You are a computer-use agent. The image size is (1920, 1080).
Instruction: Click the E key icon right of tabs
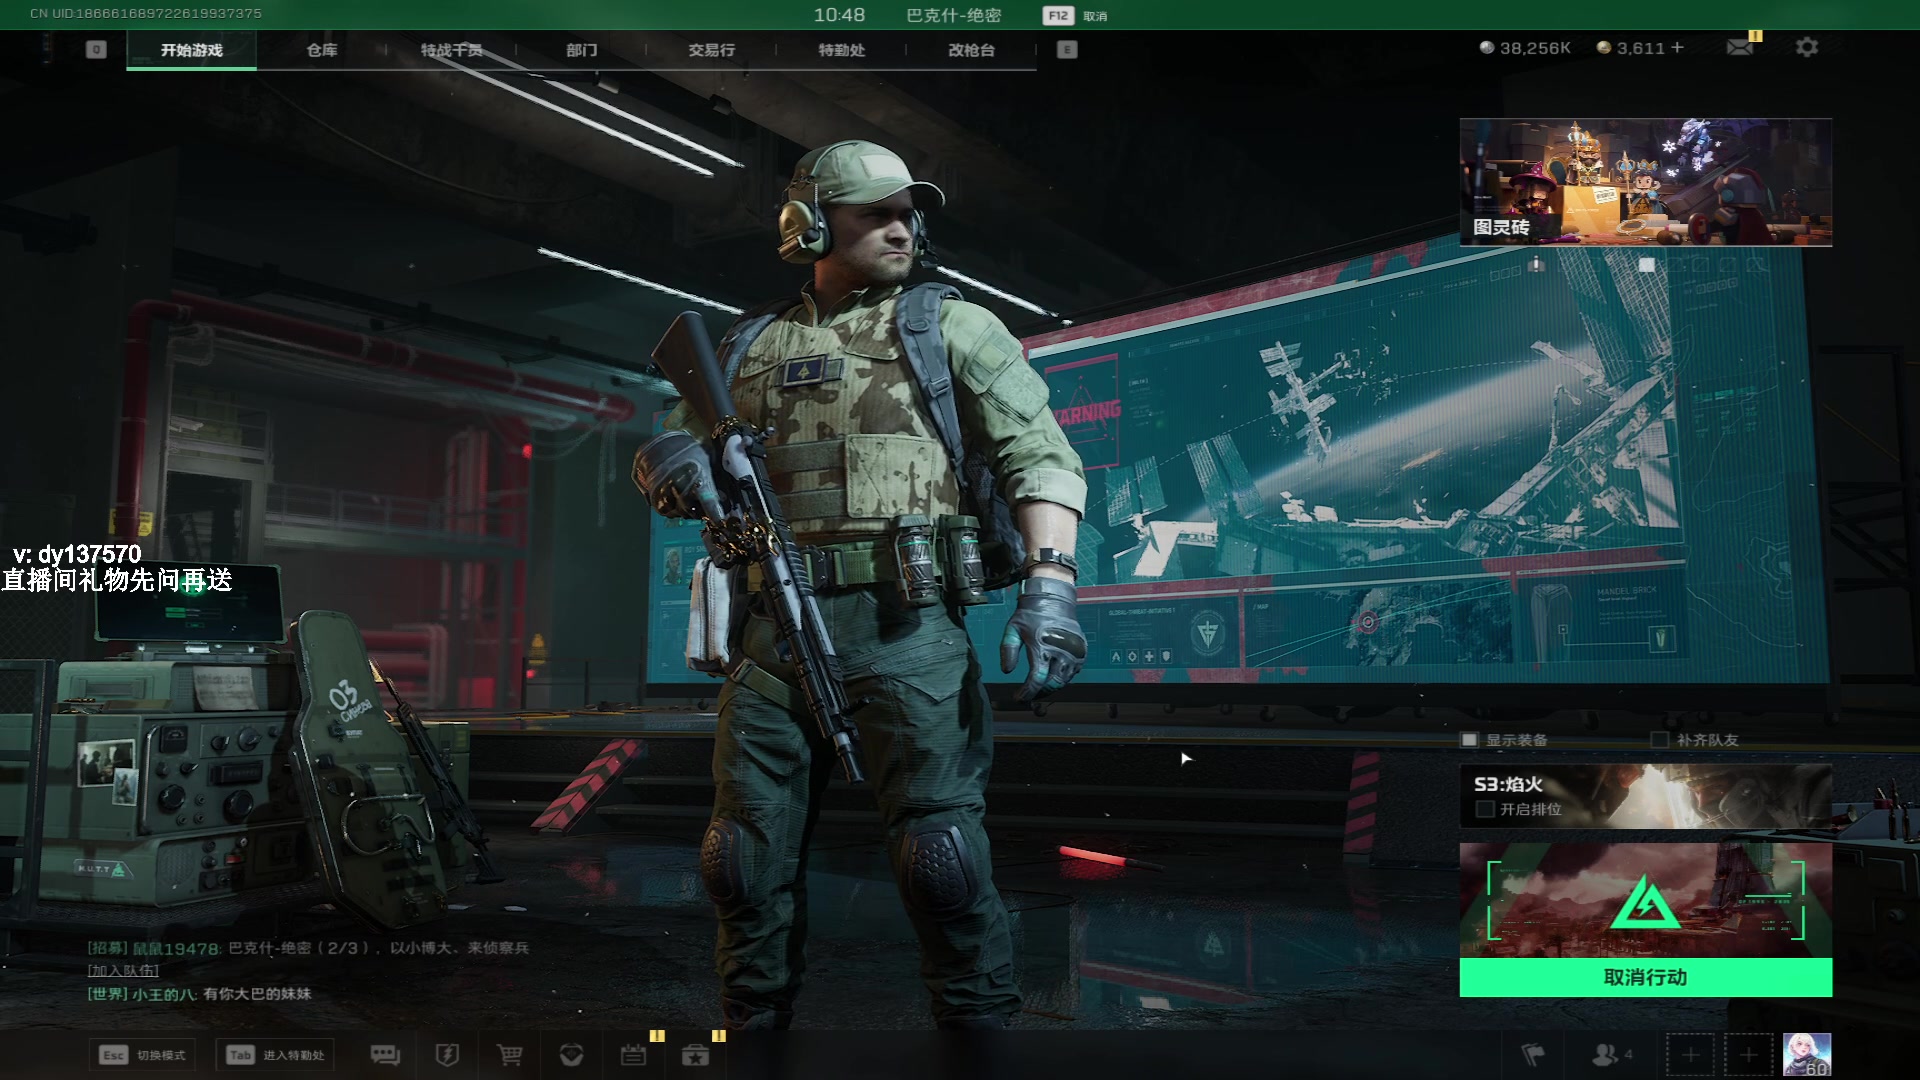(x=1067, y=49)
